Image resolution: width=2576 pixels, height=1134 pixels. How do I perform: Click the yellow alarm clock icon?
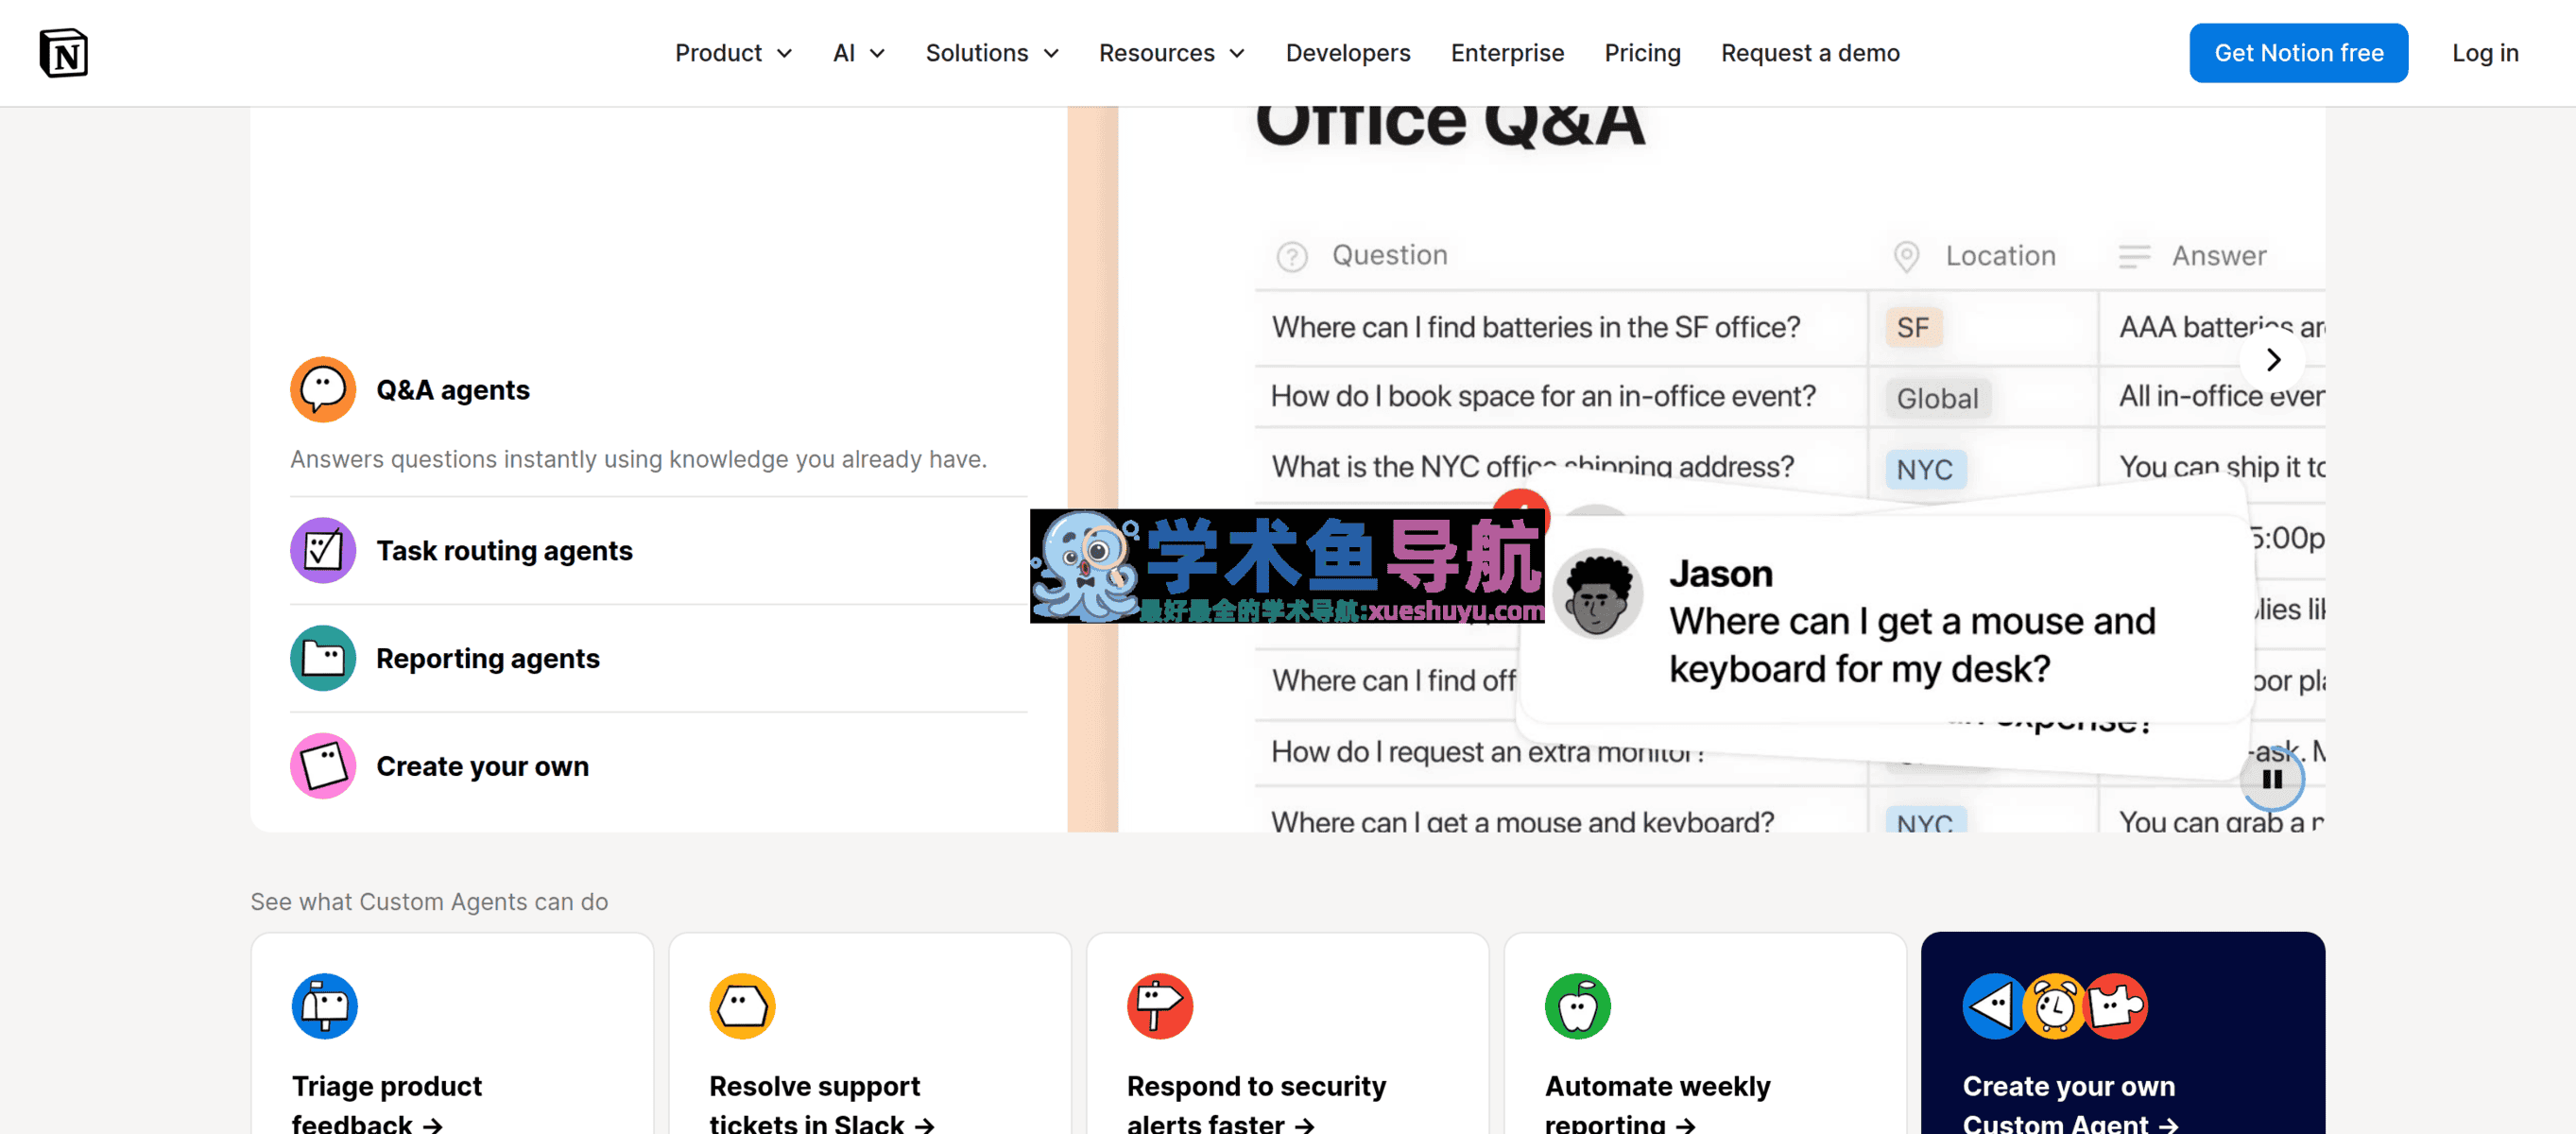[2054, 1006]
